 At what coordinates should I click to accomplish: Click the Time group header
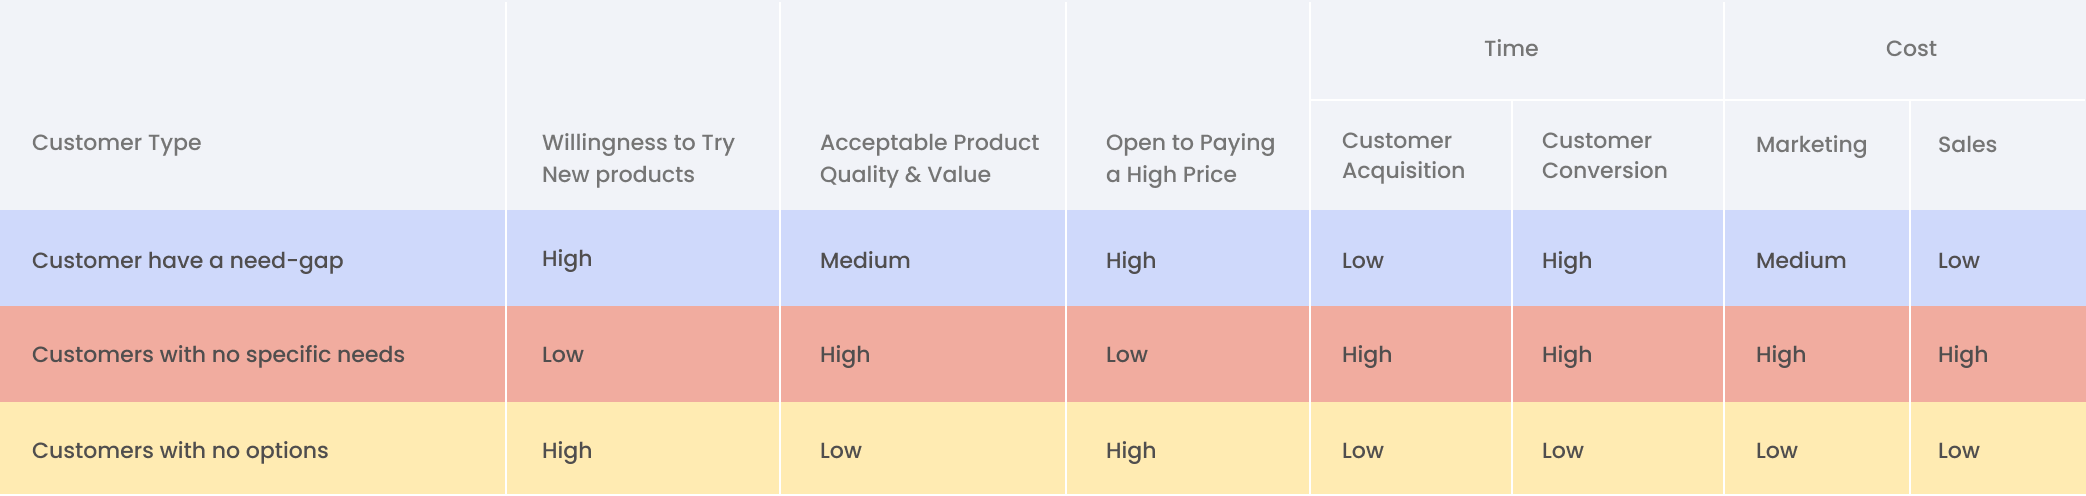[1511, 48]
